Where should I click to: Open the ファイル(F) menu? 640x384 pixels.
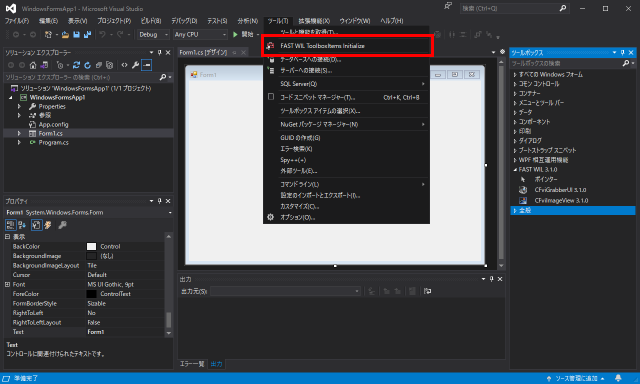coord(17,21)
